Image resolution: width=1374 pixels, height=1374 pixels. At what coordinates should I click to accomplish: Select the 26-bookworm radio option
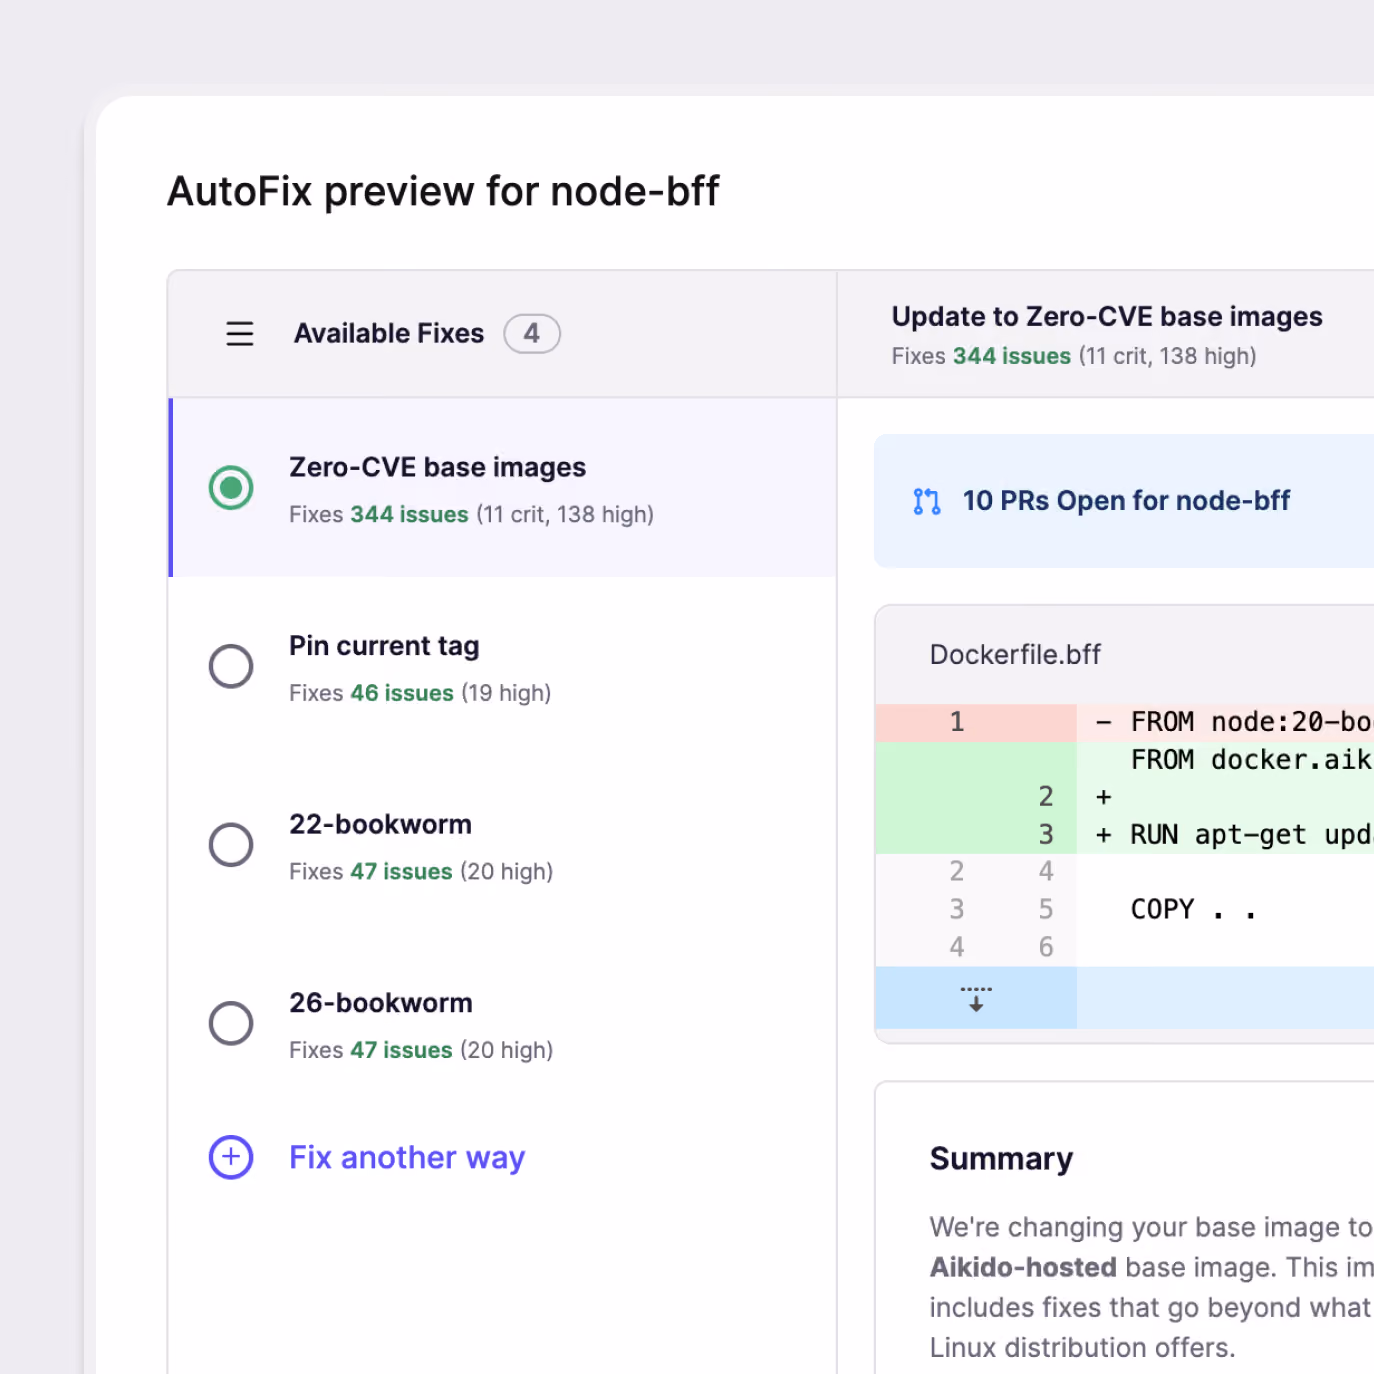click(x=231, y=1023)
